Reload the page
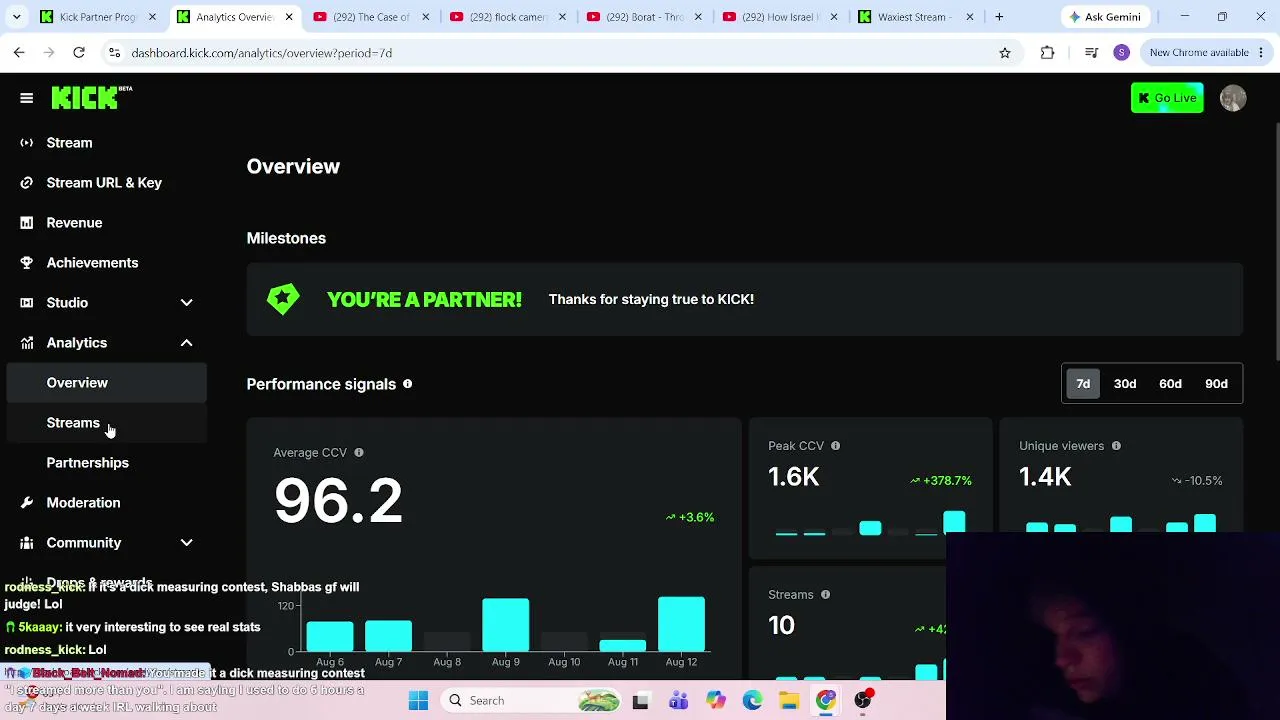 click(79, 53)
